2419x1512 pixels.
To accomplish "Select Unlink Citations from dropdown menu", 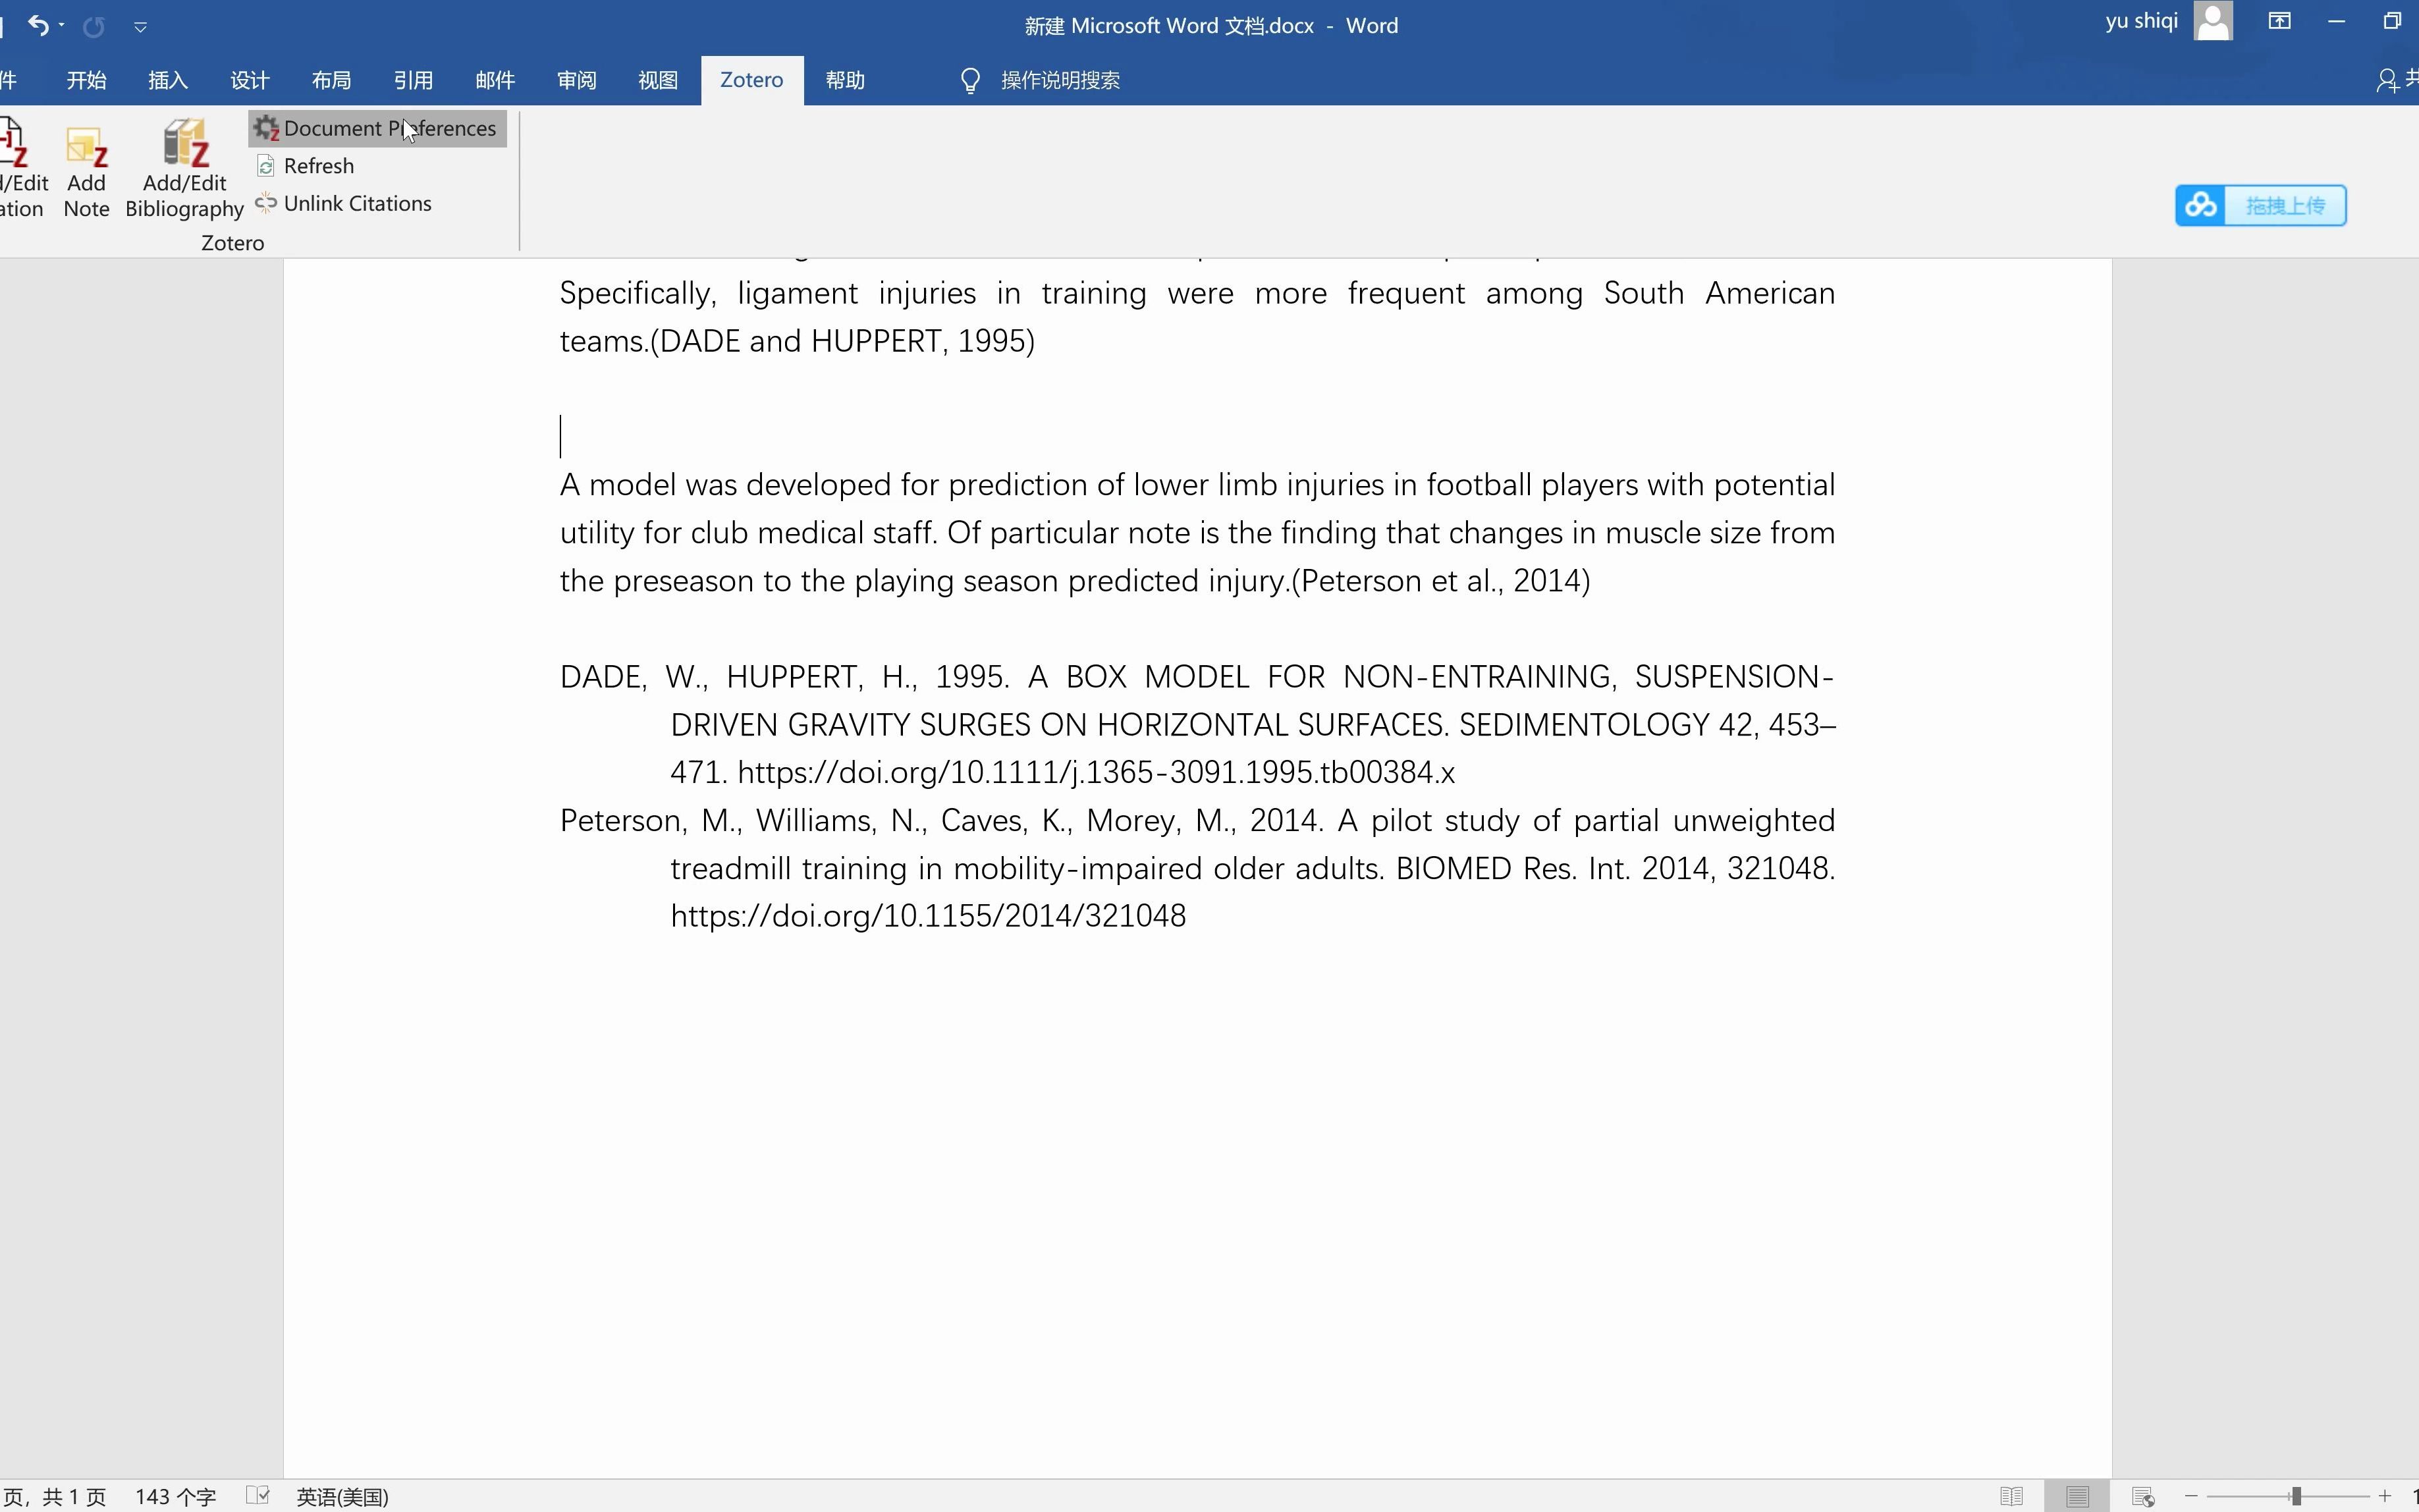I will pyautogui.click(x=357, y=203).
